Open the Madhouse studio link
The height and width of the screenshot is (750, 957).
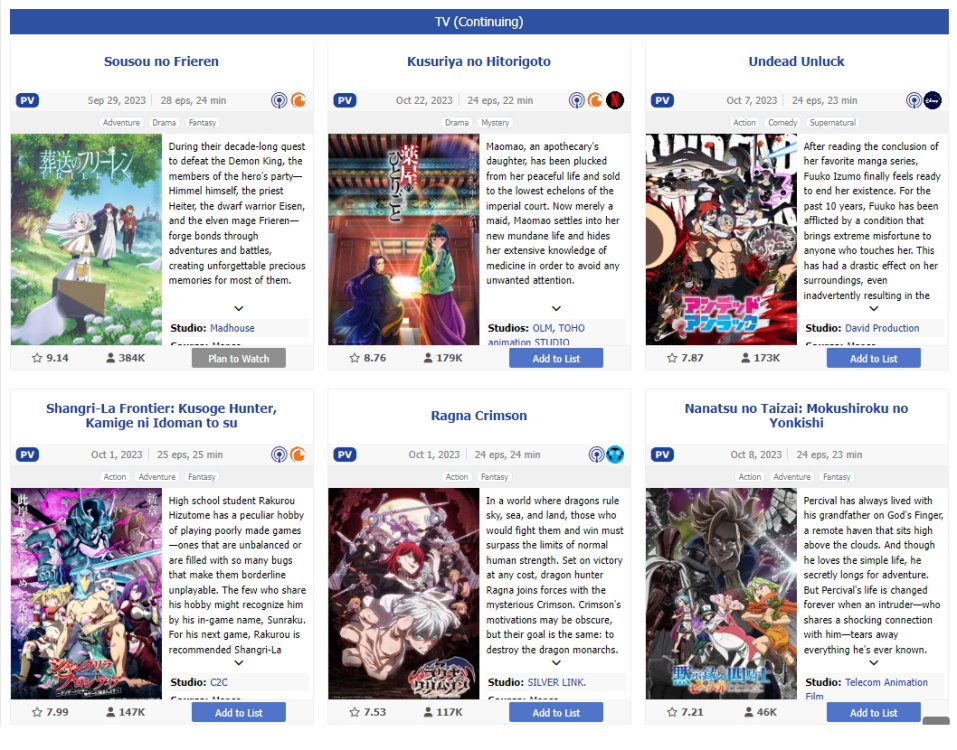pyautogui.click(x=233, y=328)
